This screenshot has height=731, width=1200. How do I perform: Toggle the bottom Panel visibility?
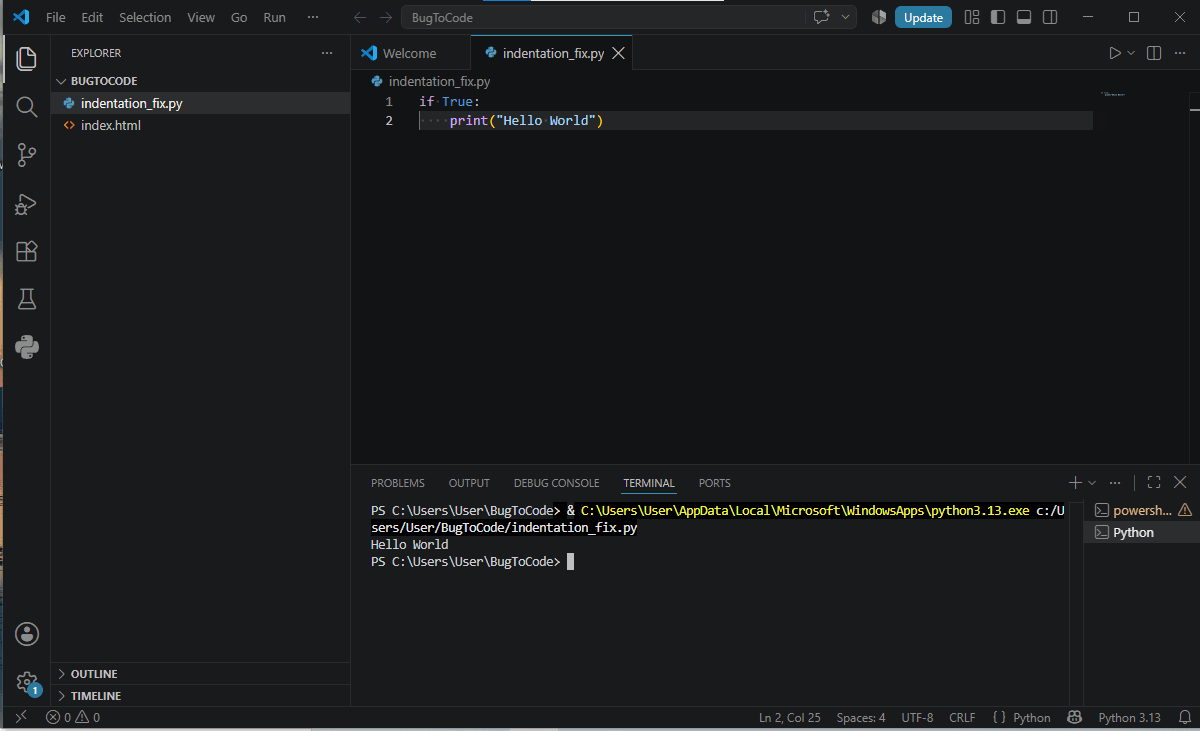(x=1024, y=17)
